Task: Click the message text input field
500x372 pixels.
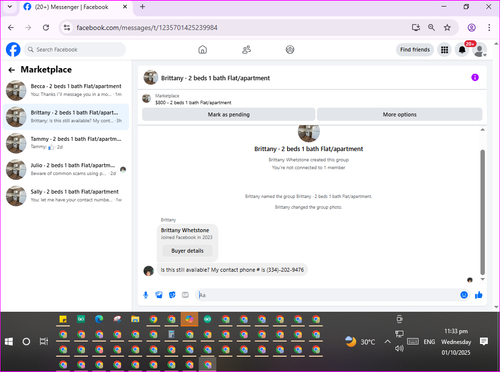Action: (327, 295)
